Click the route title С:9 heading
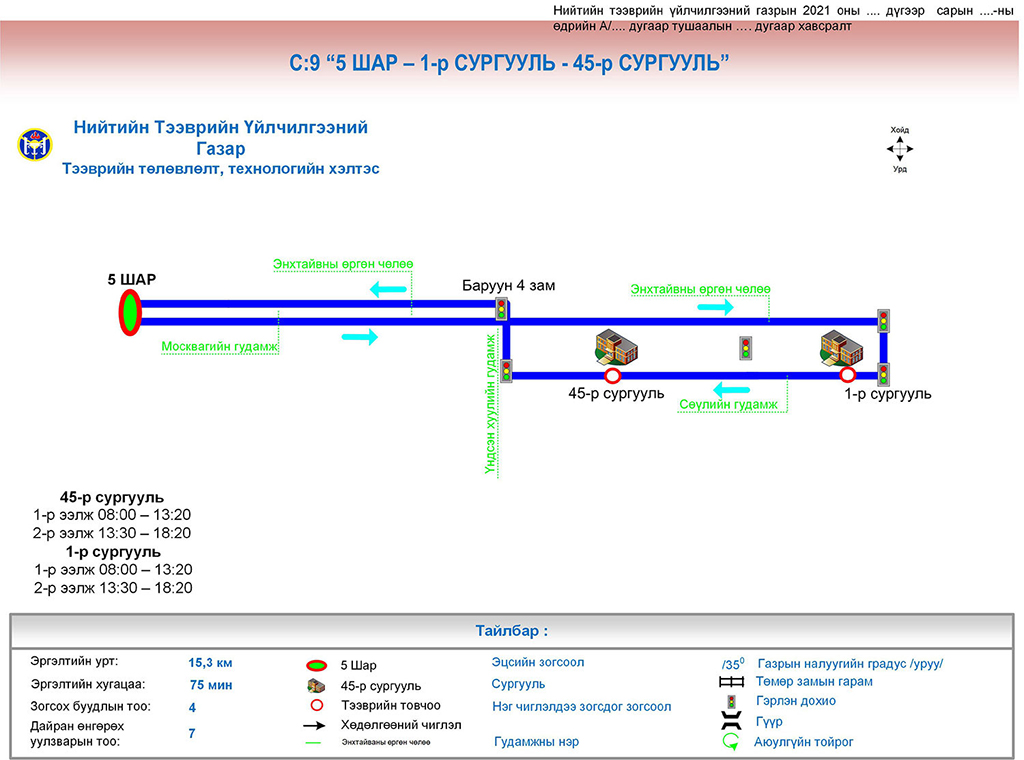Image resolution: width=1024 pixels, height=760 pixels. pyautogui.click(x=510, y=64)
